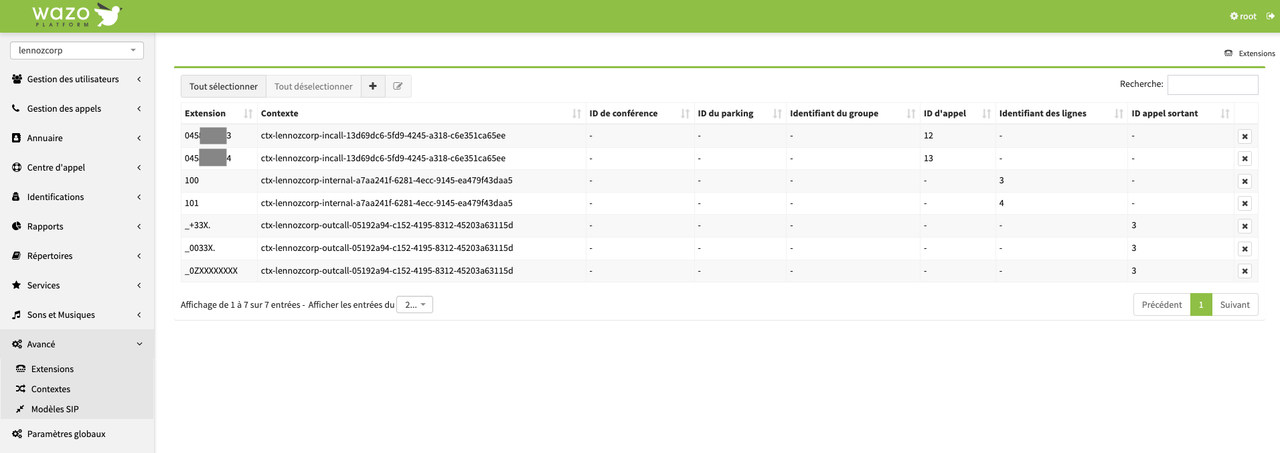Expand the Rapports chevron

[139, 226]
